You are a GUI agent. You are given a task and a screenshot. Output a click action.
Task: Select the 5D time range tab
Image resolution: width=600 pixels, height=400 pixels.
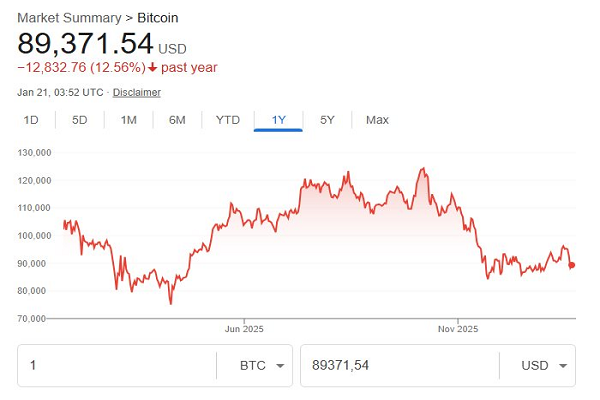(80, 120)
